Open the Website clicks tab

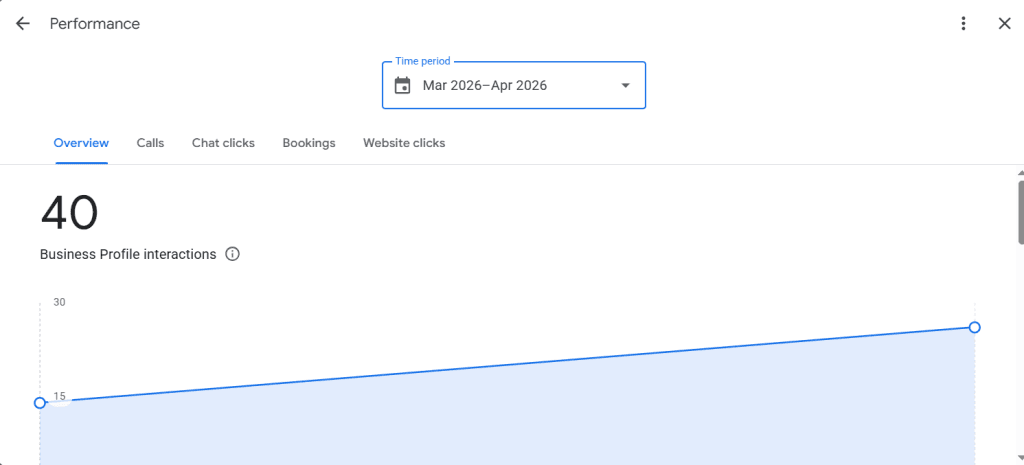click(x=404, y=143)
